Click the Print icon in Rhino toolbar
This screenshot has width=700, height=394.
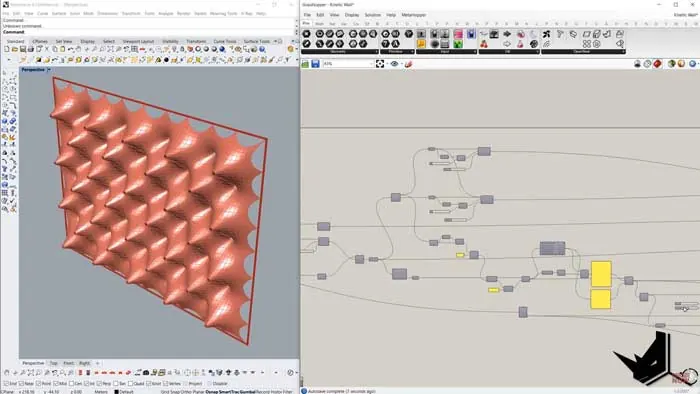click(x=30, y=49)
